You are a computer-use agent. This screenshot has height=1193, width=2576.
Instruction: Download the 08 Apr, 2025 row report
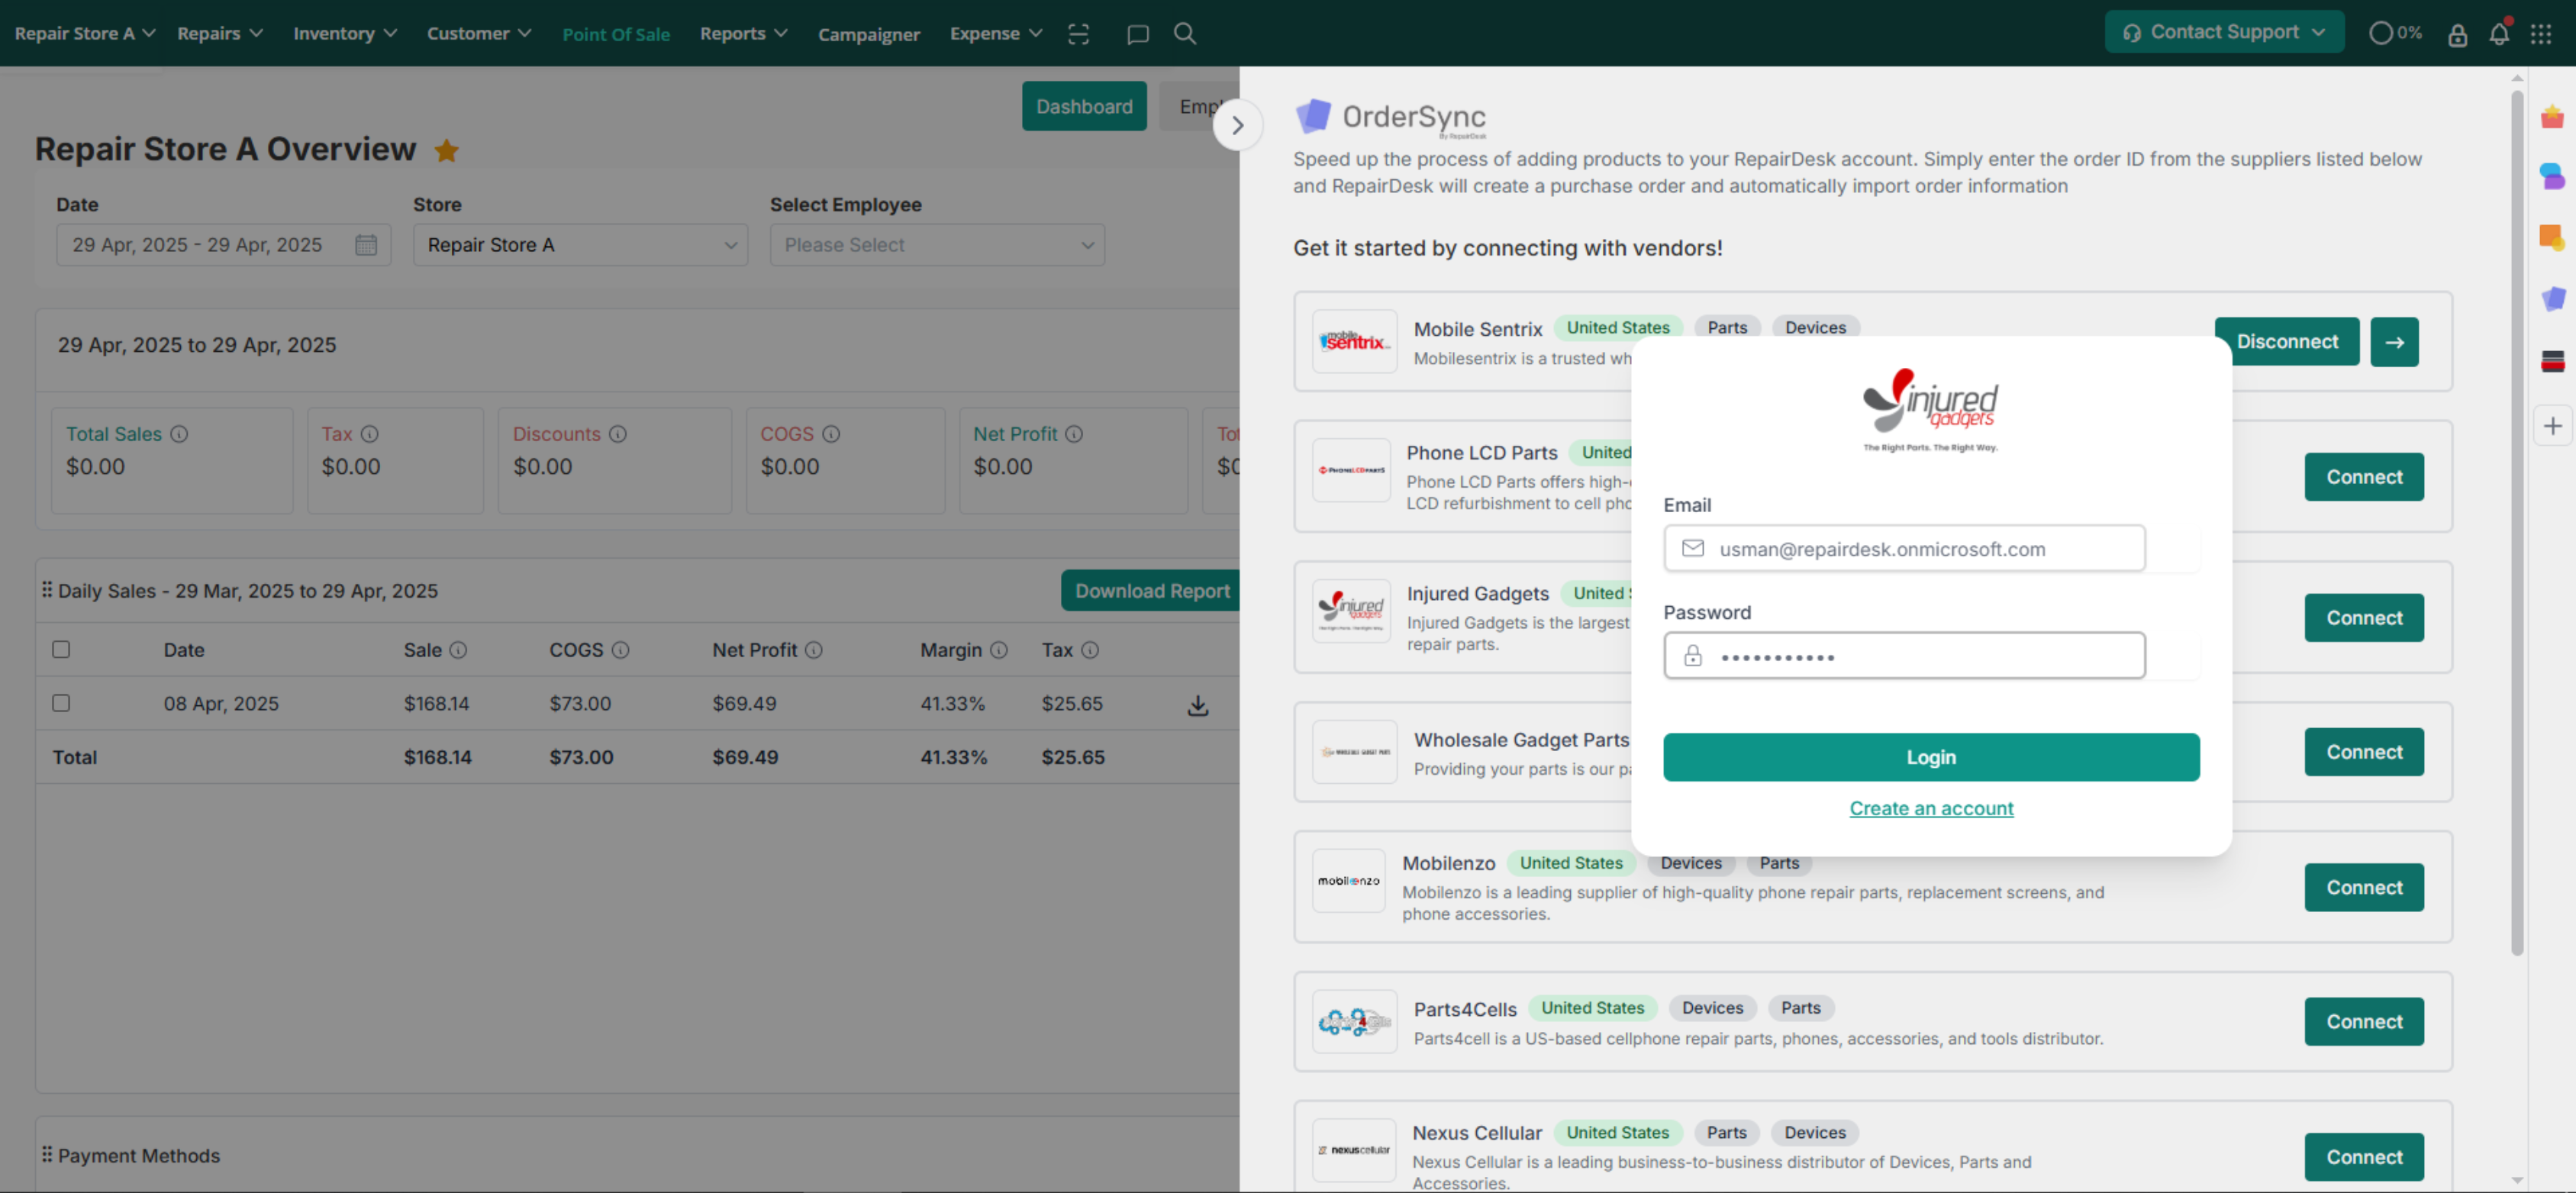(x=1198, y=706)
